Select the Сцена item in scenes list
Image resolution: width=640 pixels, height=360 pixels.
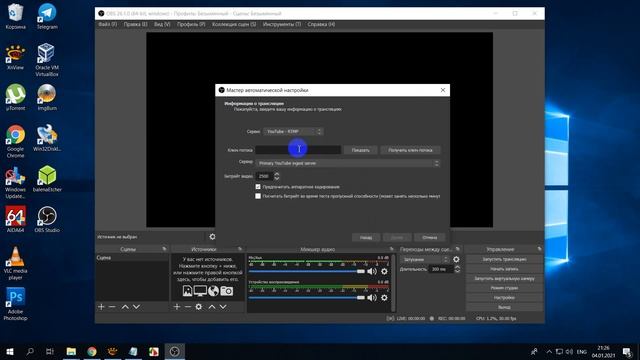[x=132, y=258]
